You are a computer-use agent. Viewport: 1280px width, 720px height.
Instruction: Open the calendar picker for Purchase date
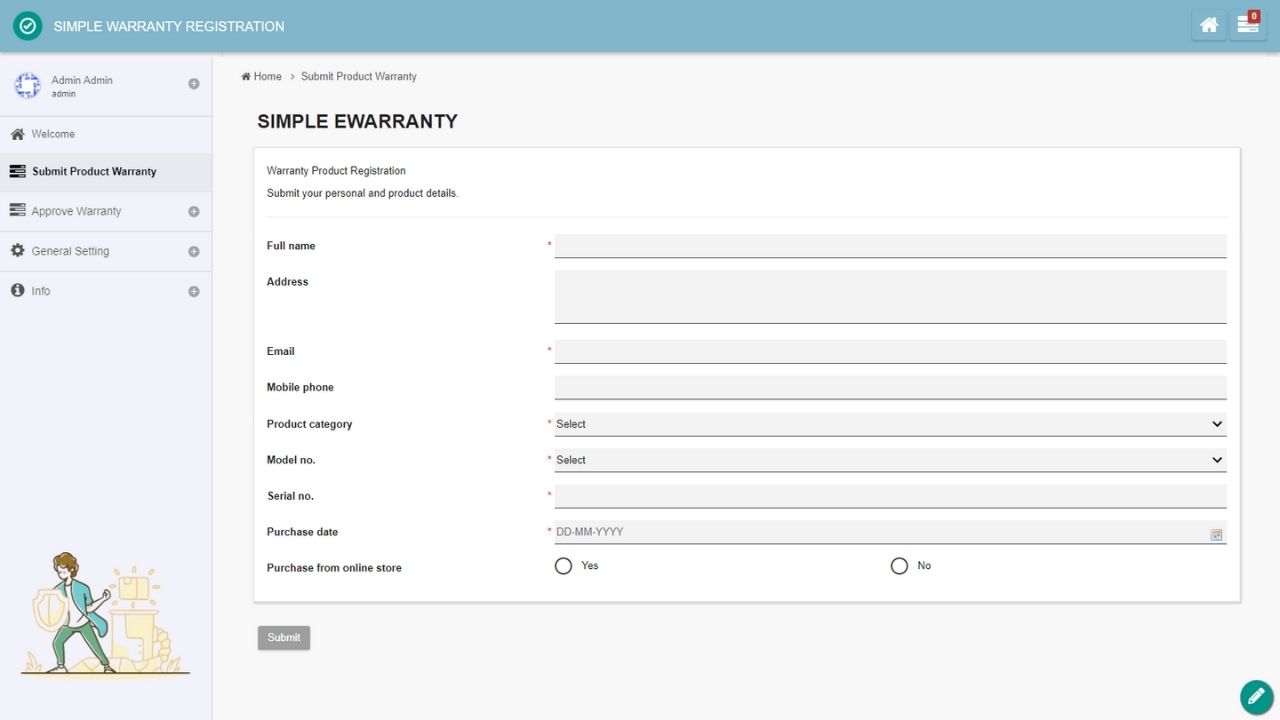click(x=1216, y=535)
